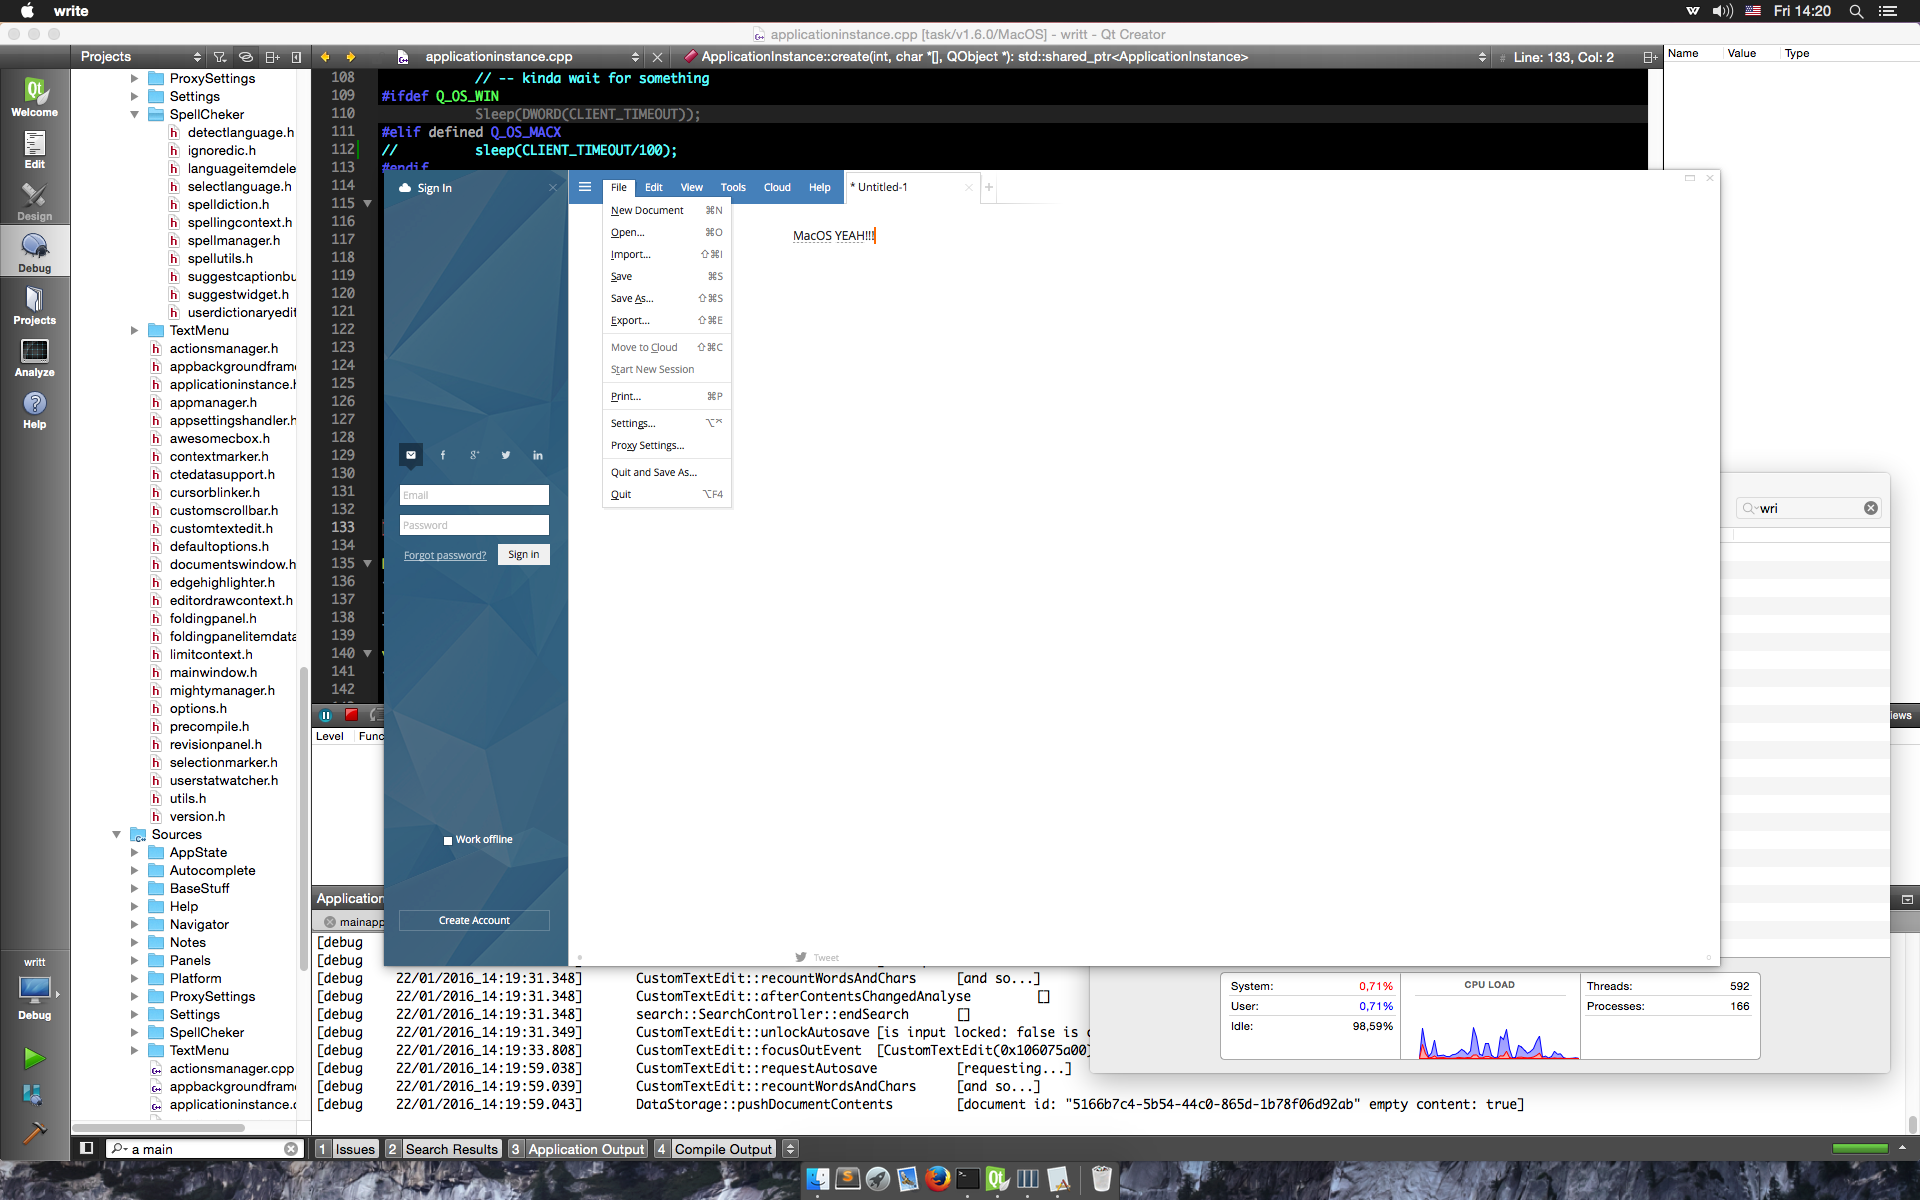Open the writt Debug kit selector
This screenshot has height=1200, width=1920.
35,990
